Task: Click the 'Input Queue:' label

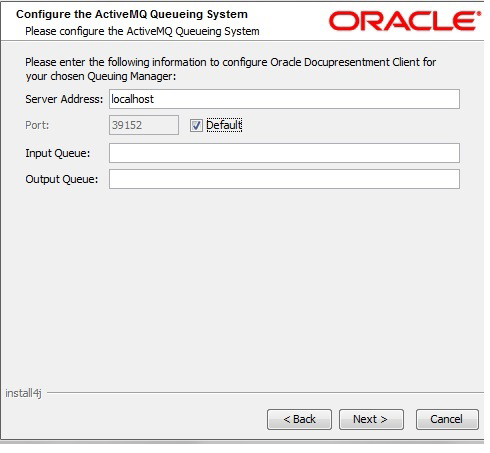Action: coord(58,153)
